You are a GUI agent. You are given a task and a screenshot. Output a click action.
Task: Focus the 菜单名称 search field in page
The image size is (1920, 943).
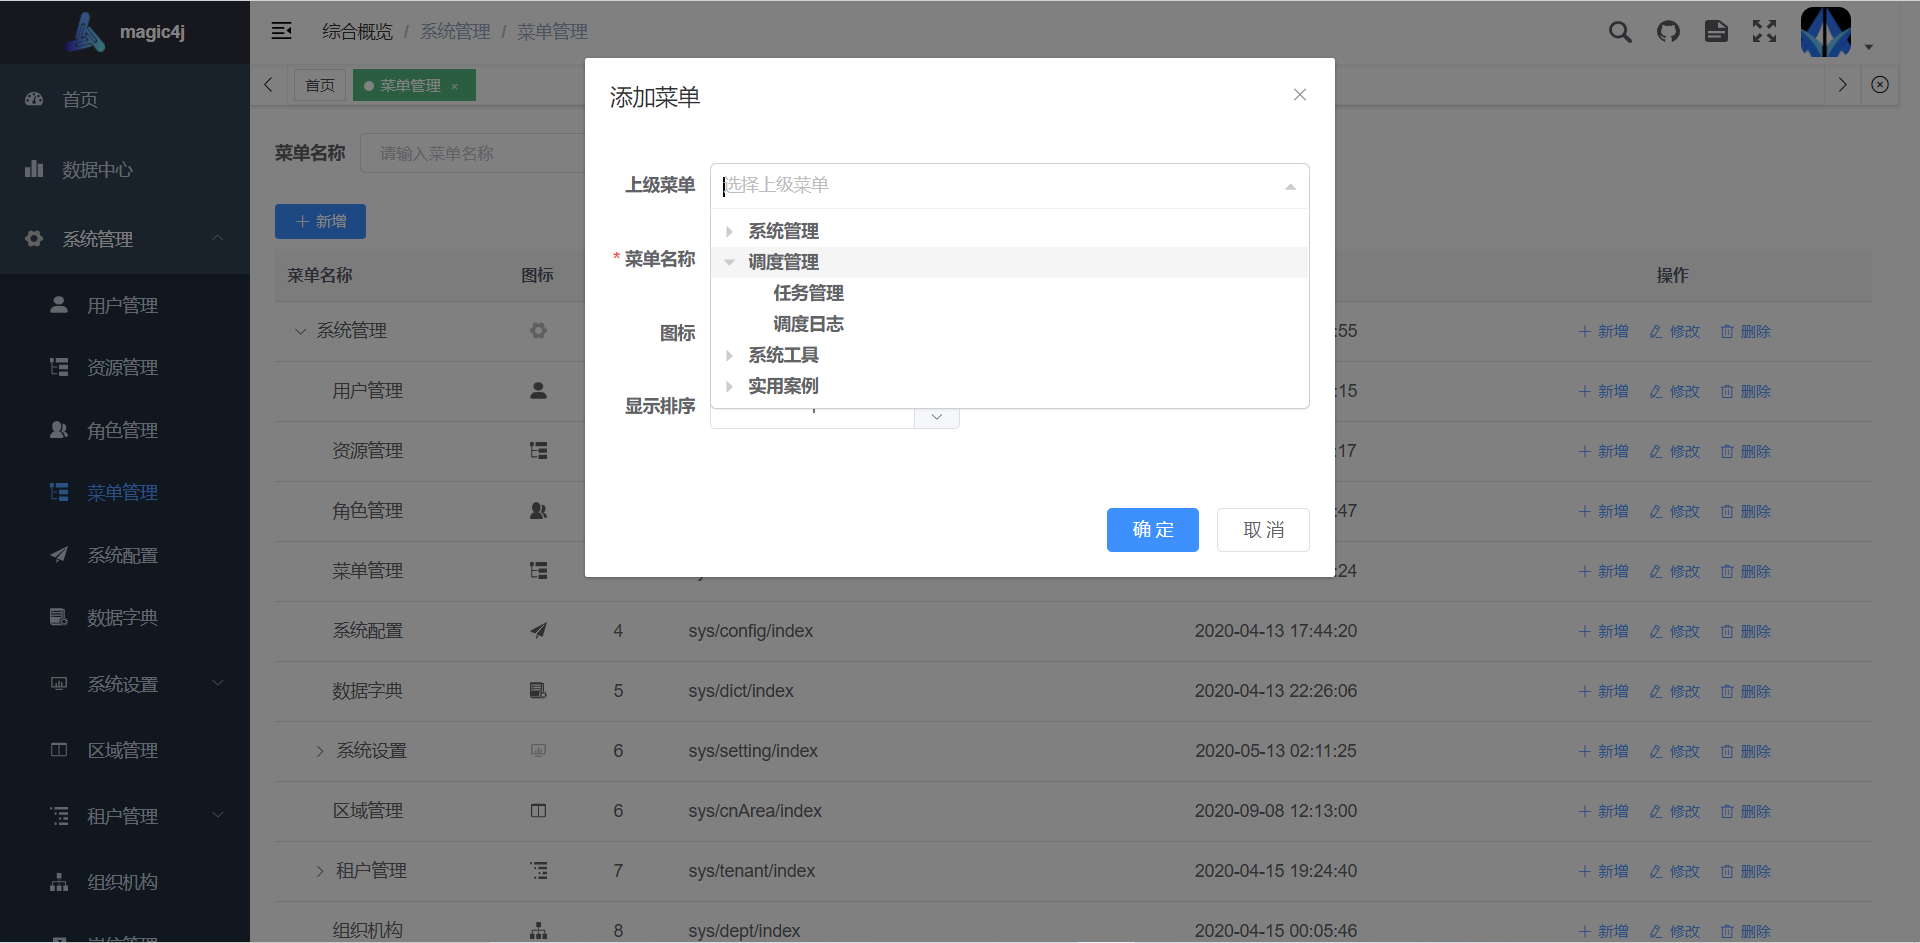coord(472,153)
